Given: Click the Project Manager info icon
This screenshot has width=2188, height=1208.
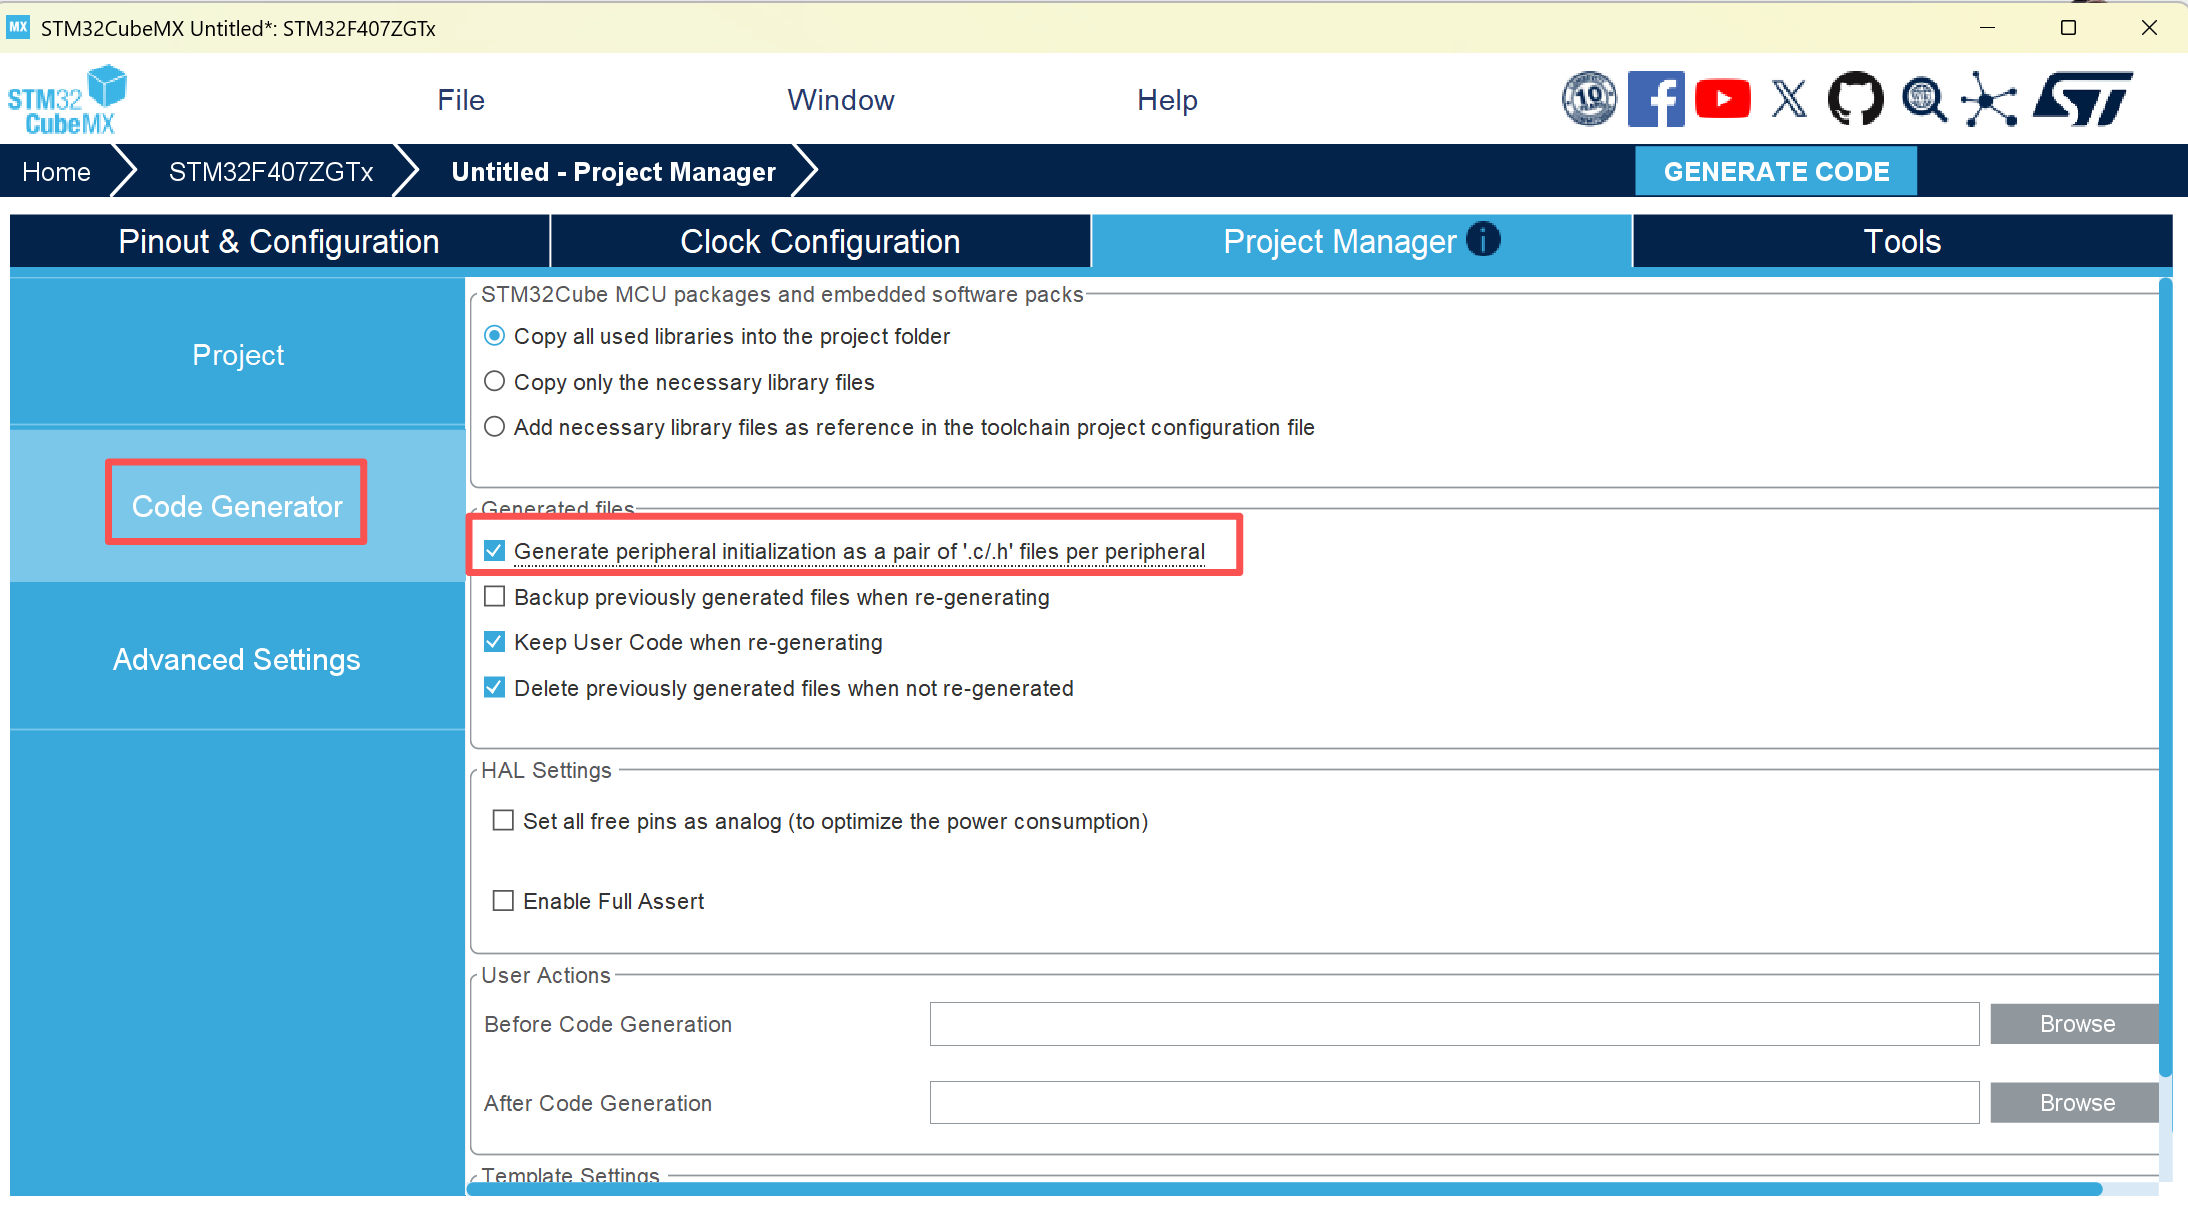Looking at the screenshot, I should pyautogui.click(x=1483, y=240).
